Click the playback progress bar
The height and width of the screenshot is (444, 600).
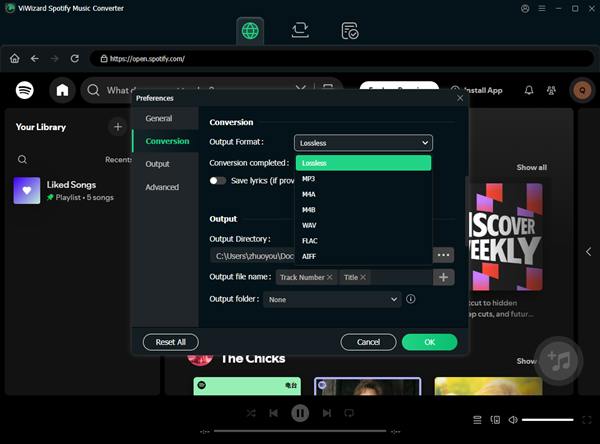coord(300,431)
